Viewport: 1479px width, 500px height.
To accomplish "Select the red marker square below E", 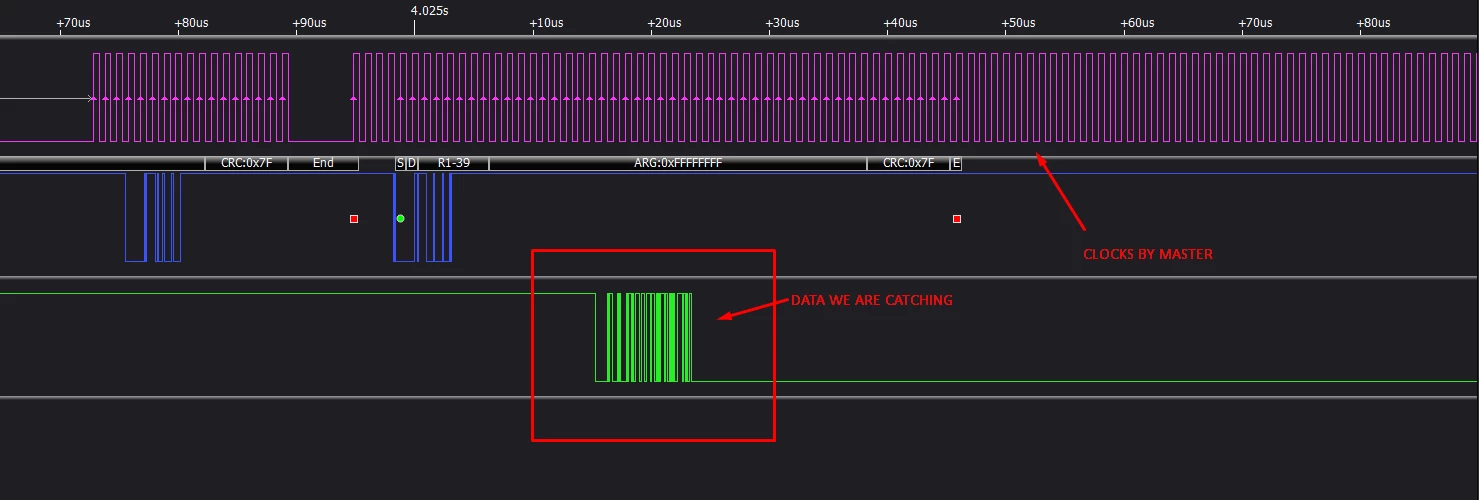I will click(x=957, y=218).
